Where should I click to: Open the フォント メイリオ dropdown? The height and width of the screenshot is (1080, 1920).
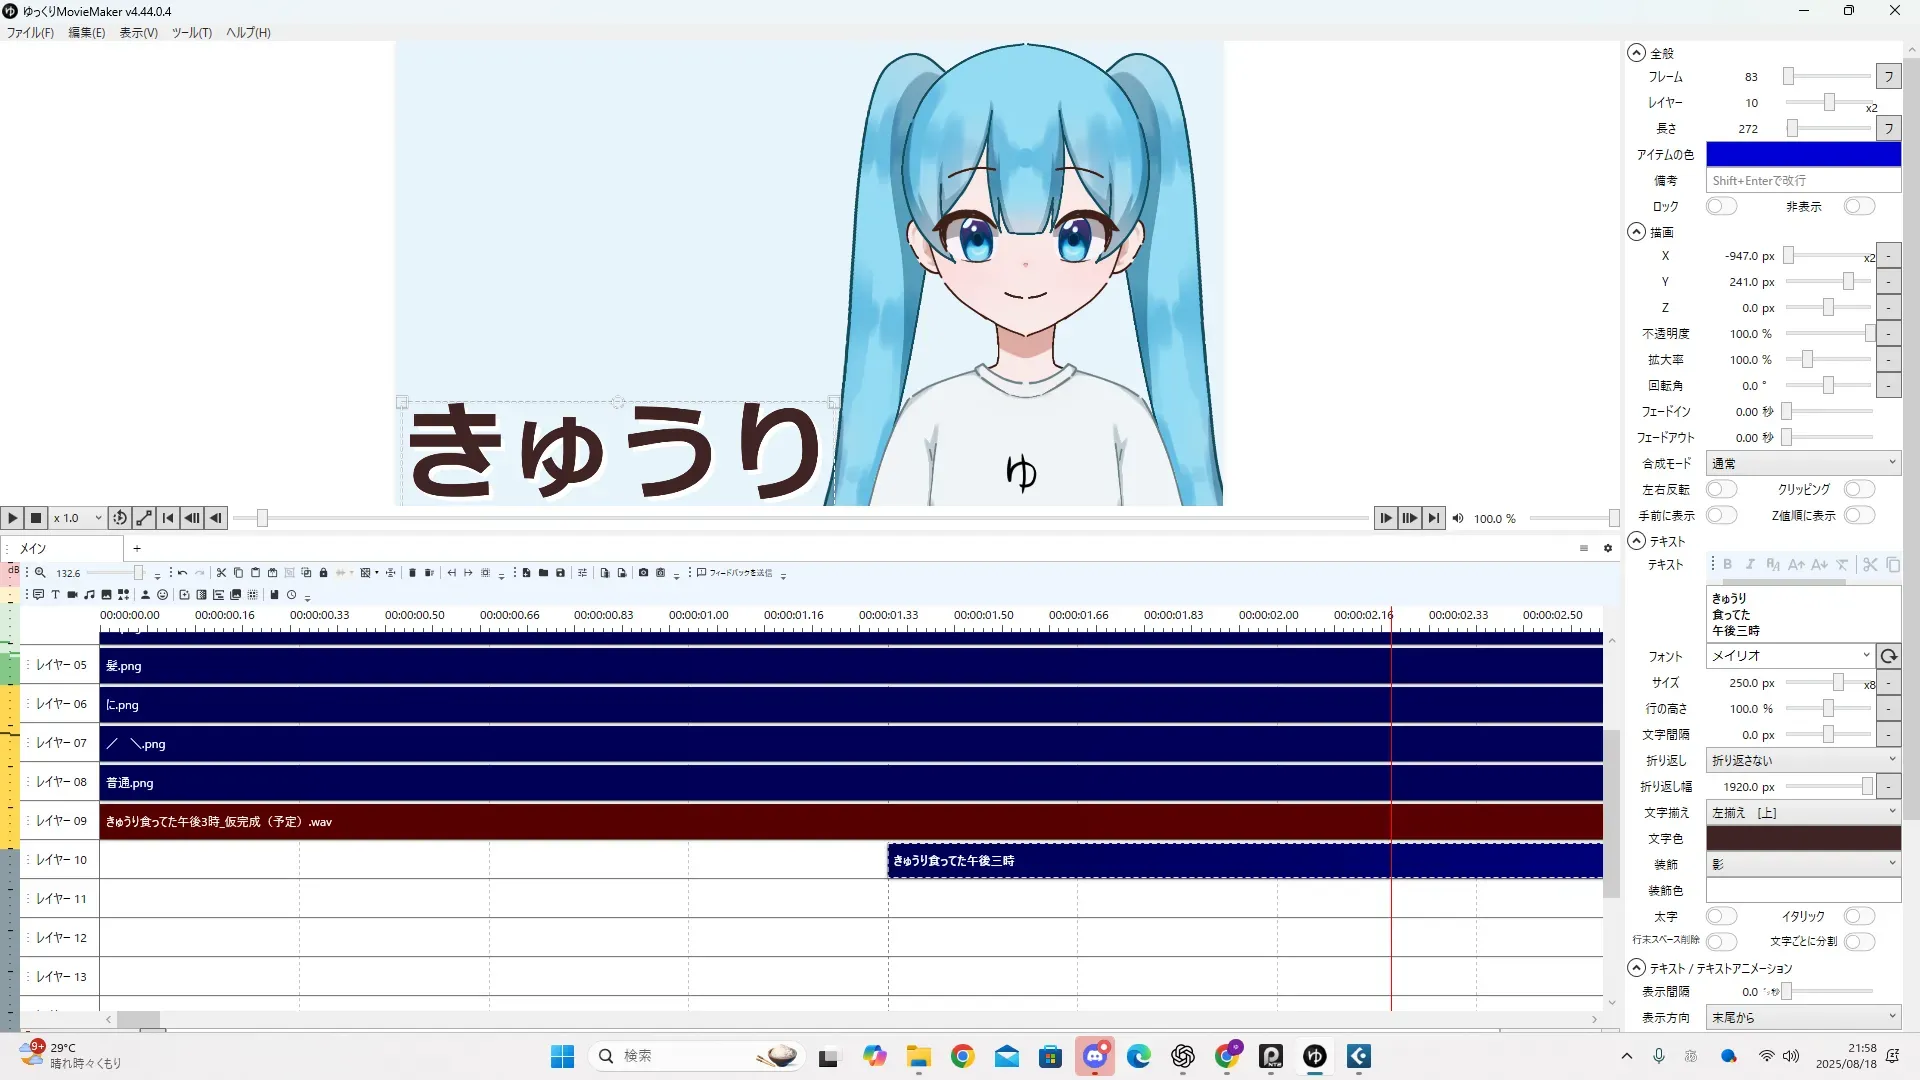point(1788,656)
